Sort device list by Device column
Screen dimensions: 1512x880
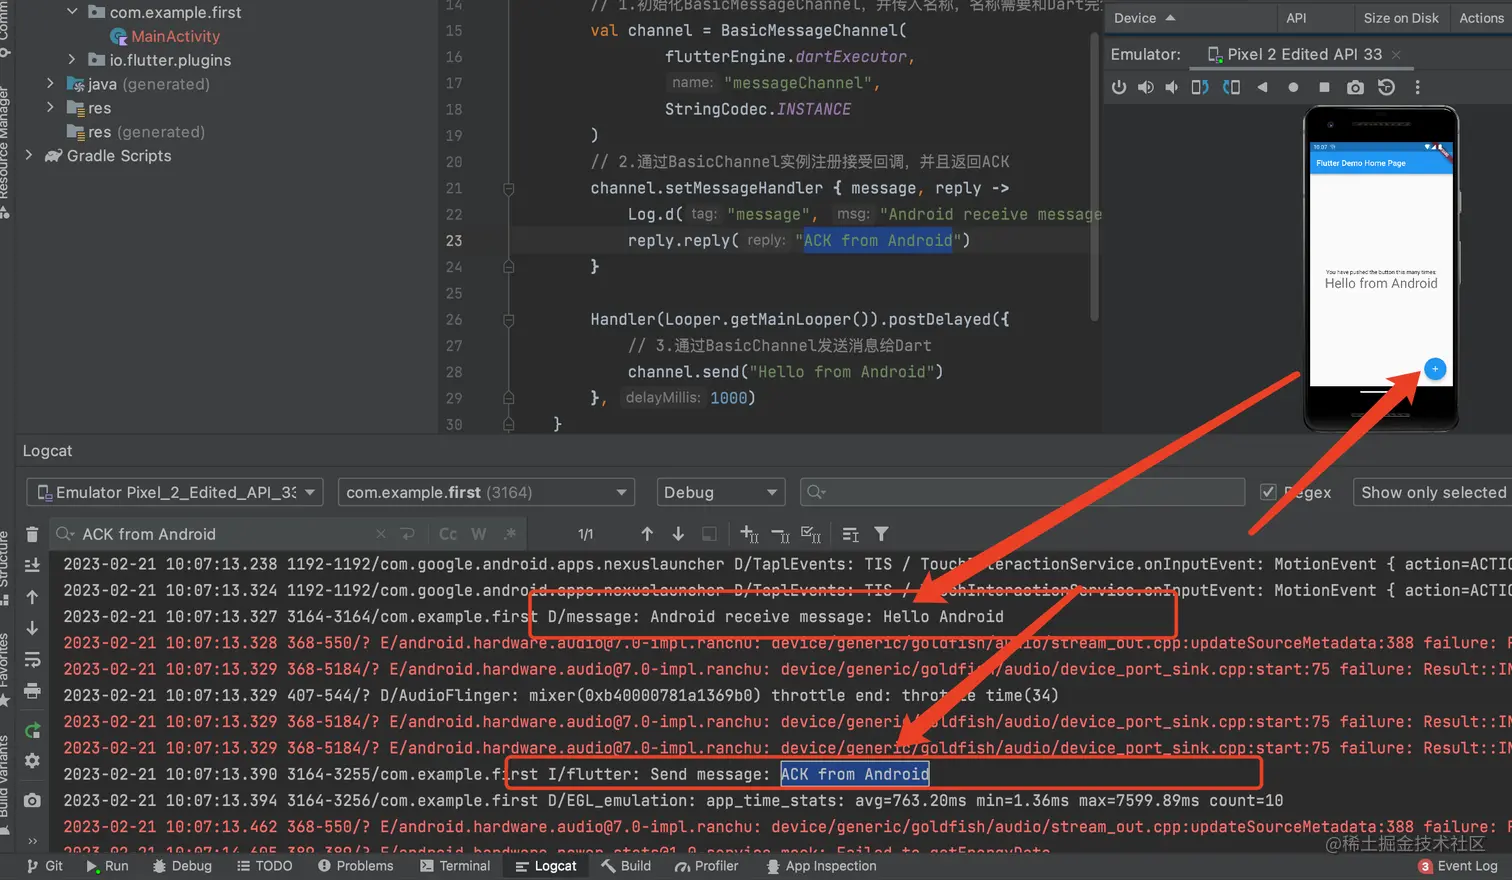[x=1145, y=18]
